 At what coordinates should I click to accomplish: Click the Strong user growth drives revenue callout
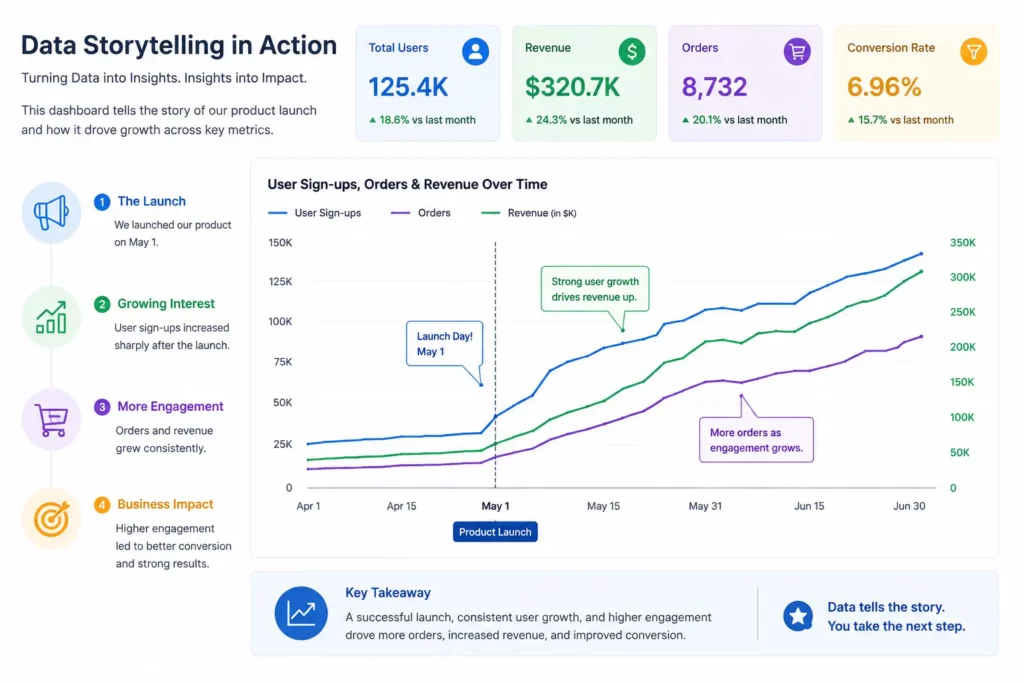595,289
